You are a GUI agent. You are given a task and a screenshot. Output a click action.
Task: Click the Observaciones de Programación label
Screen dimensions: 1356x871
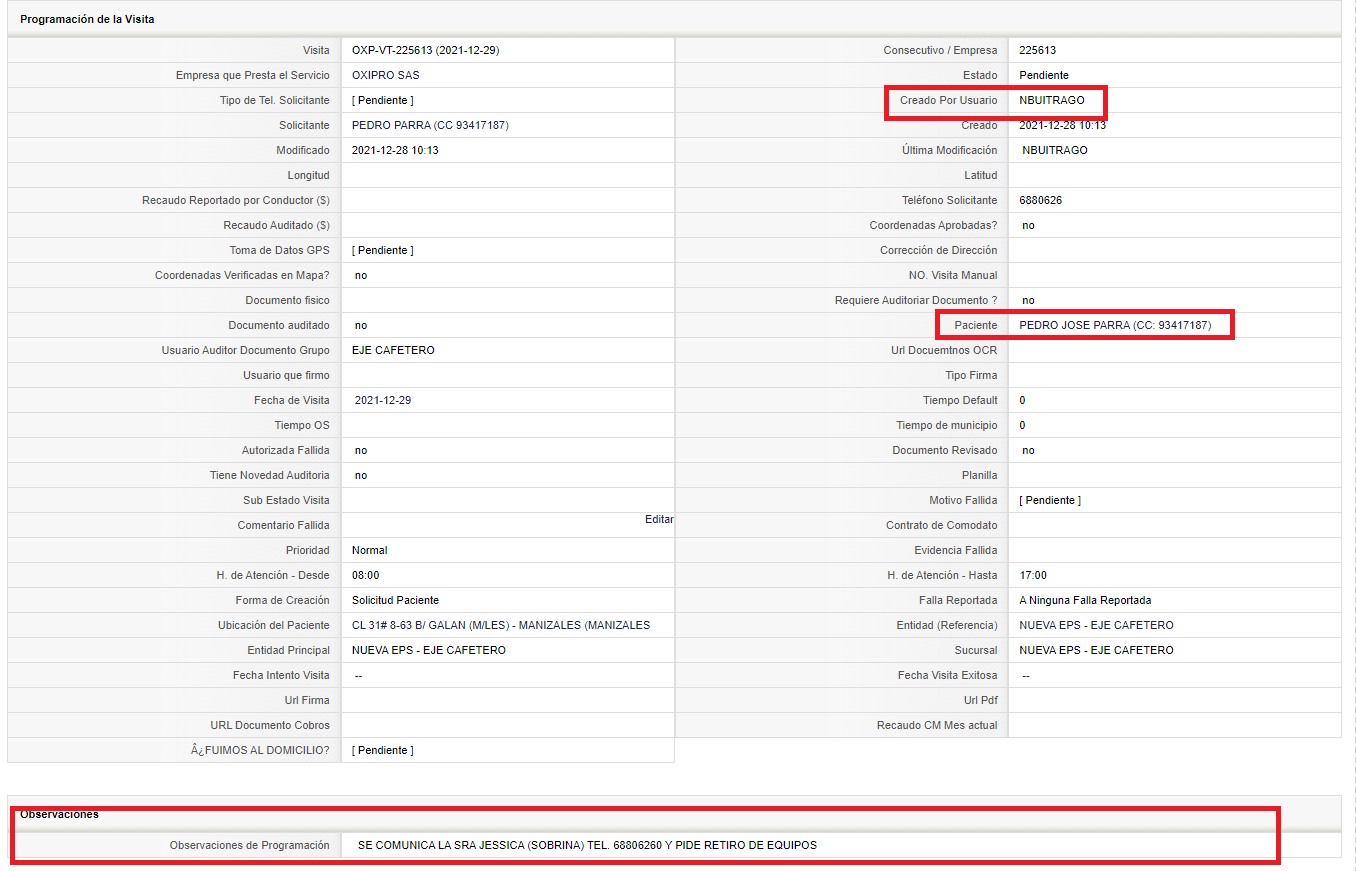coord(249,845)
